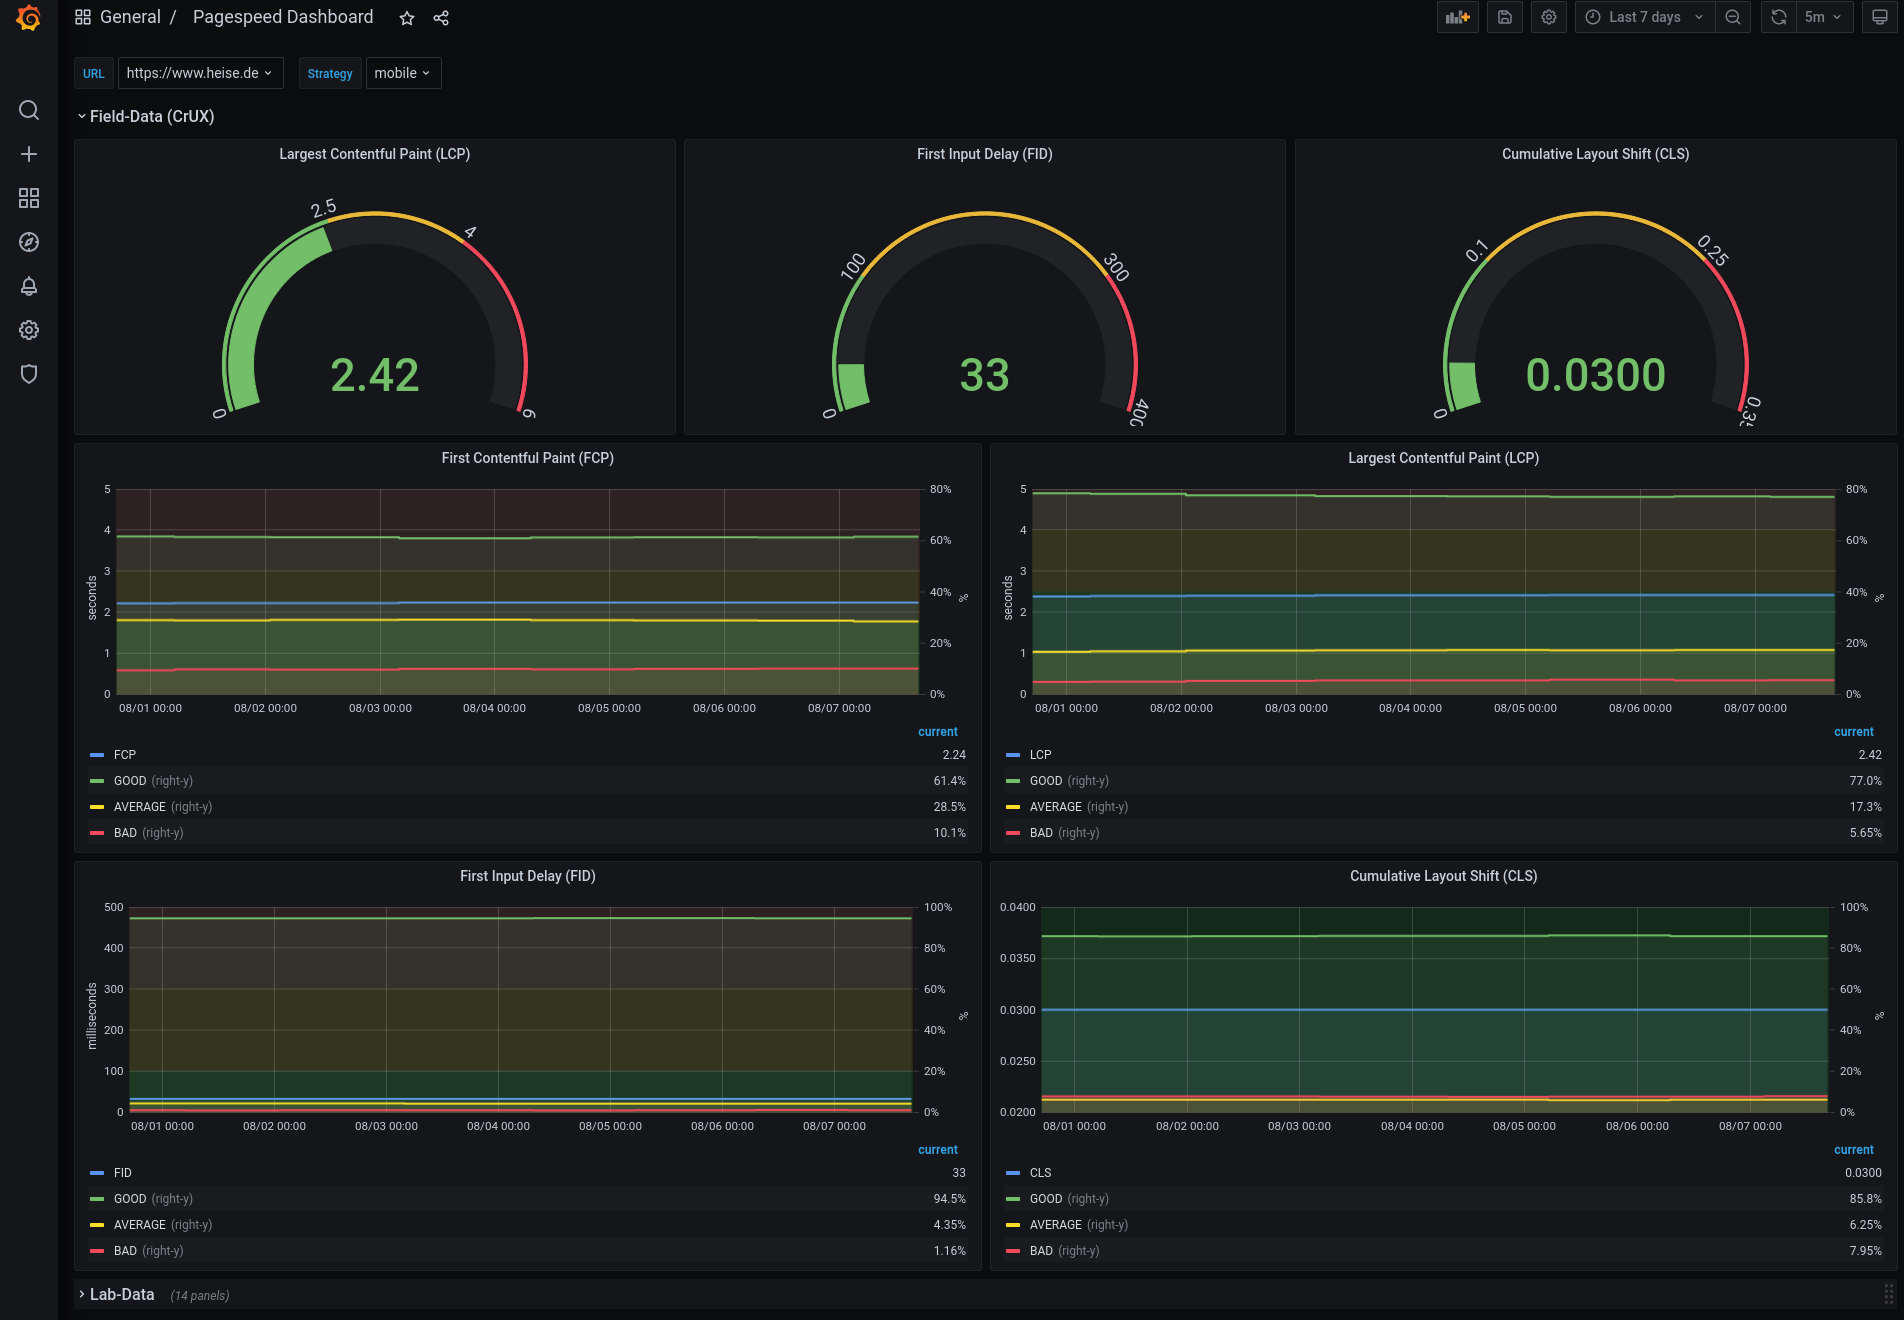This screenshot has width=1904, height=1320.
Task: Open dashboard grid icon beside General
Action: point(83,17)
